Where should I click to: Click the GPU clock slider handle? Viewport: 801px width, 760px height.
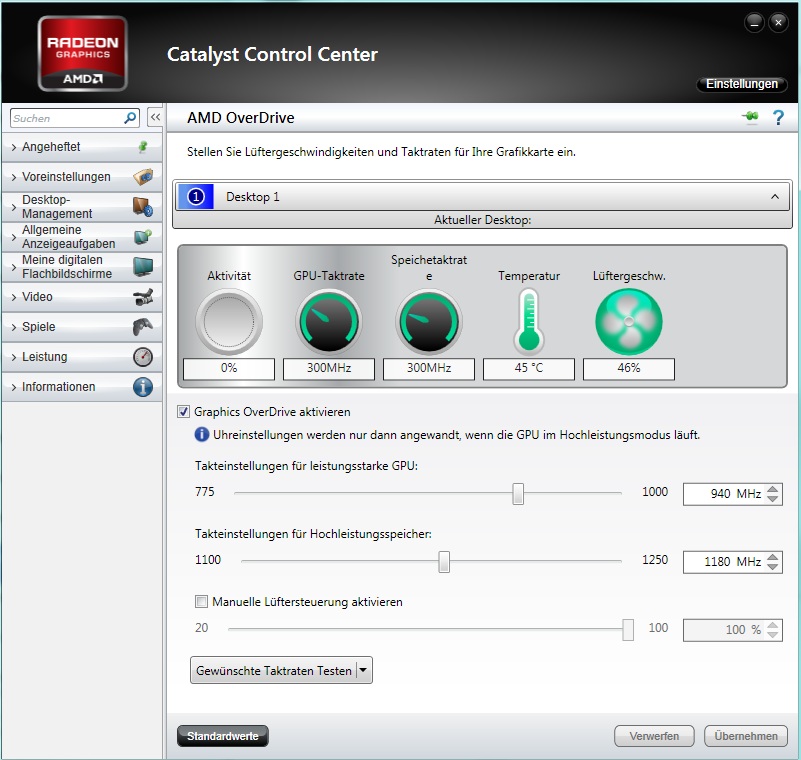(518, 493)
